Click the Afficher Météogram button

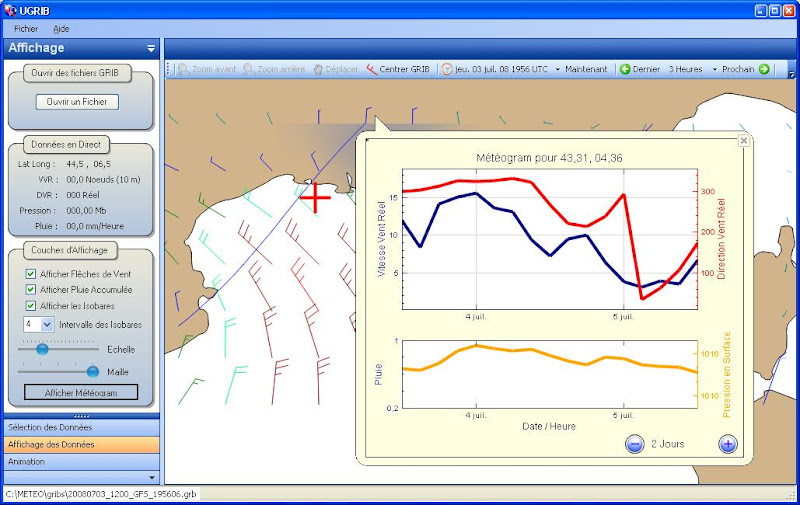tap(81, 393)
